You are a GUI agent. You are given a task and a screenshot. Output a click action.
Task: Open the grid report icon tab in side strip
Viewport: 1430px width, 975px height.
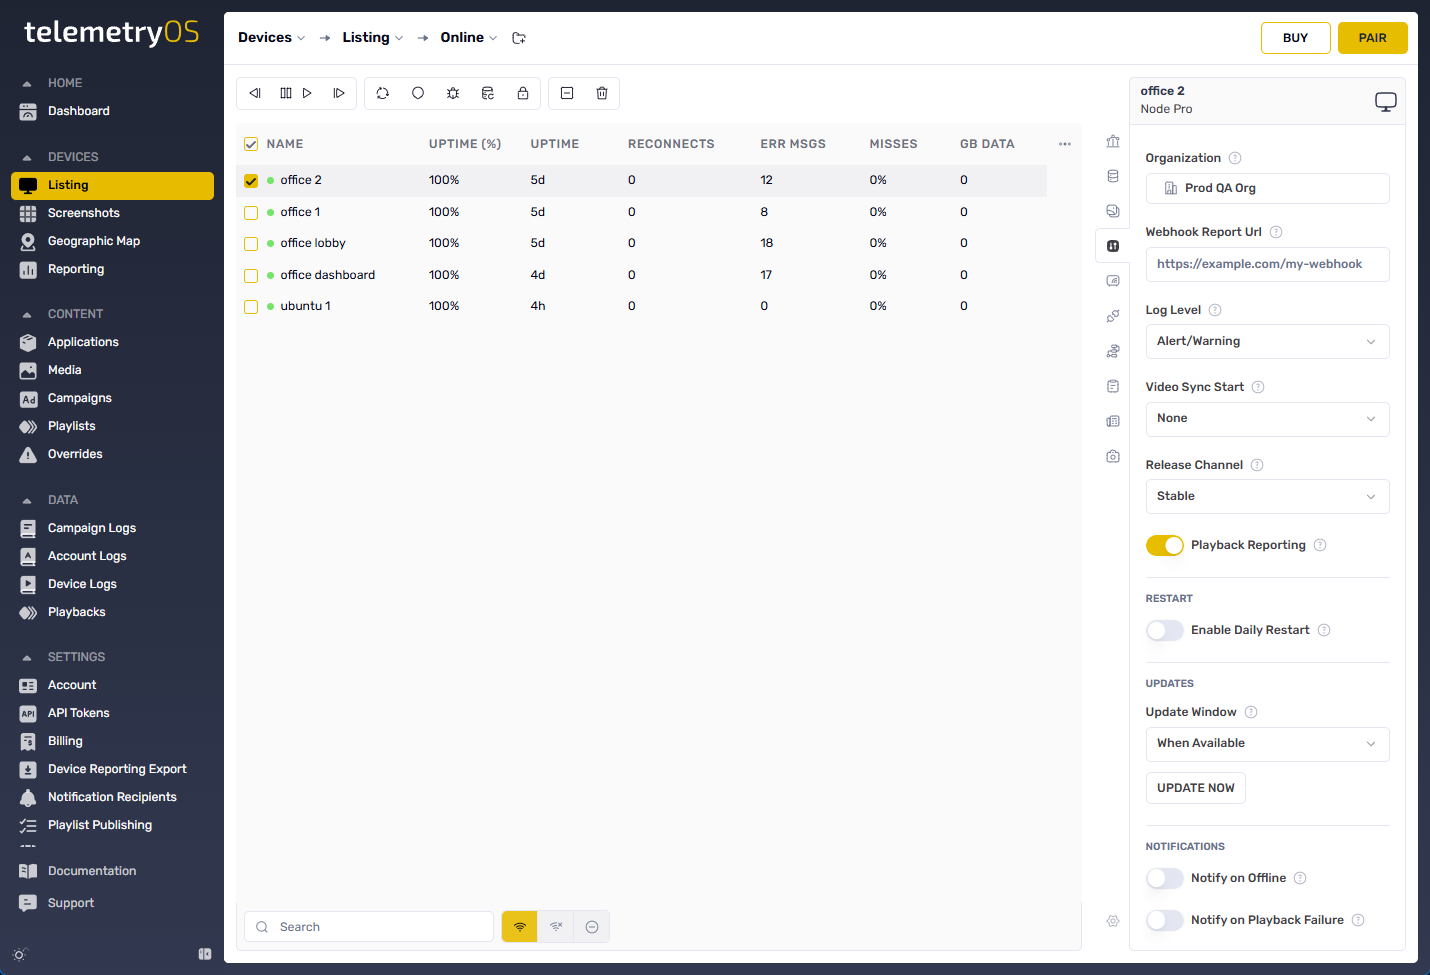click(x=1113, y=421)
